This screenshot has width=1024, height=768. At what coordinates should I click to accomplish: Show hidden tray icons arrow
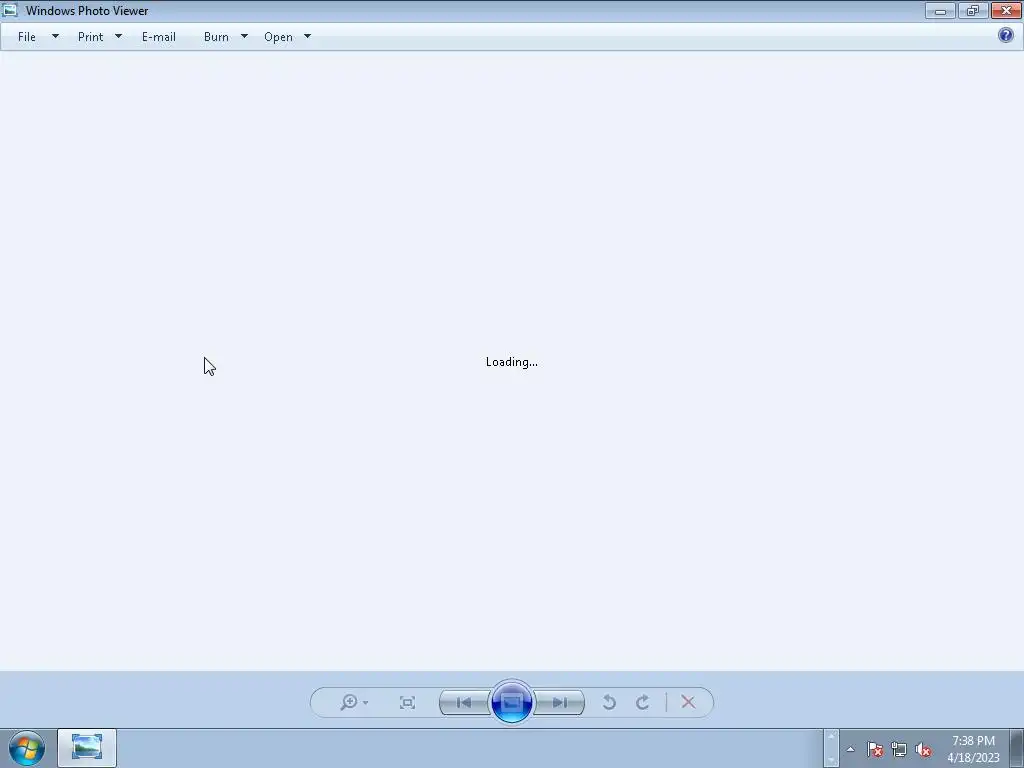click(x=850, y=749)
